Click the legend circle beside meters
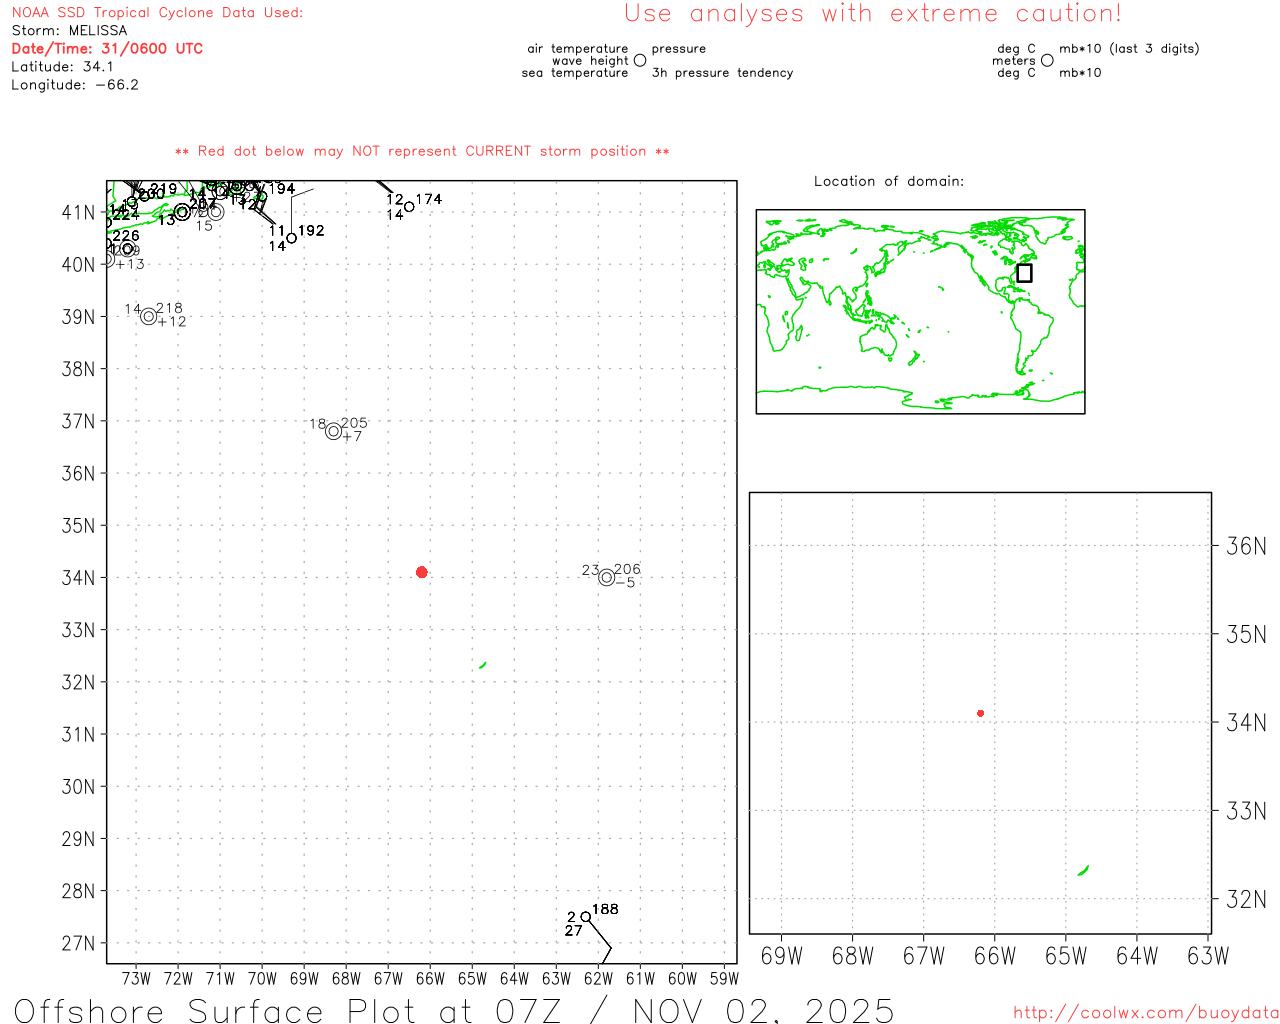 point(1047,60)
